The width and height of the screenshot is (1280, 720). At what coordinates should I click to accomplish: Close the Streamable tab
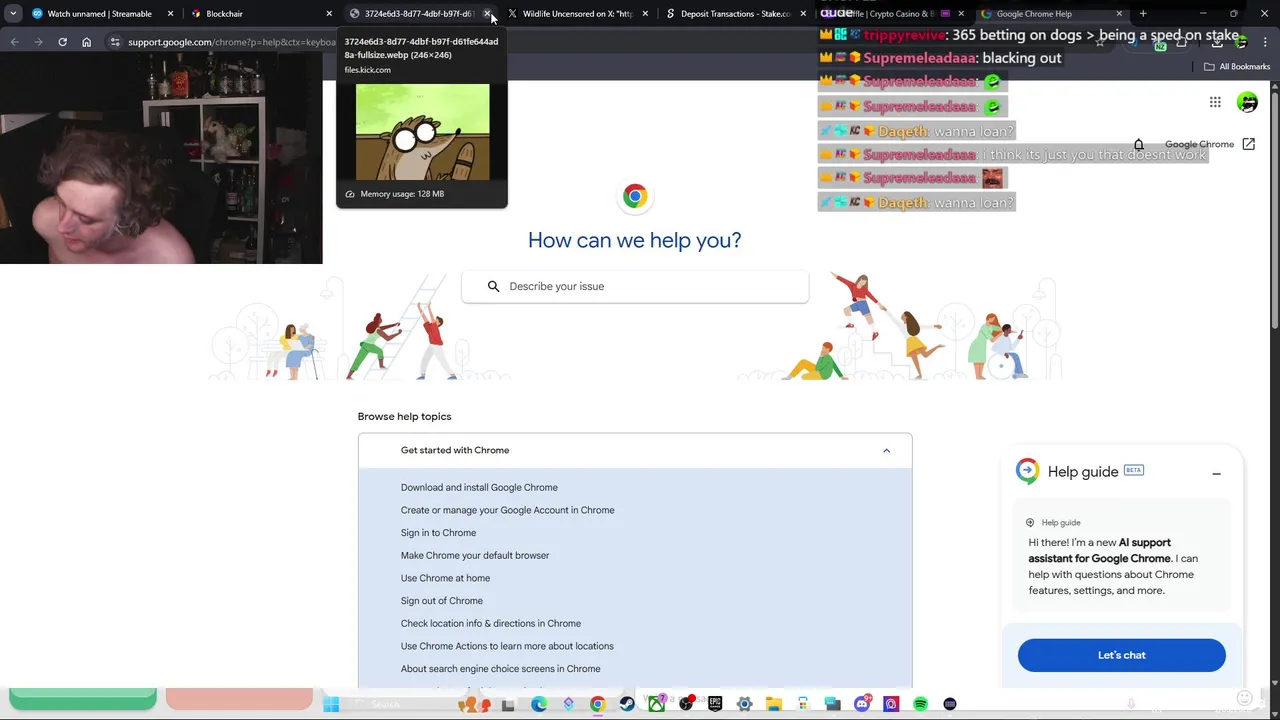pyautogui.click(x=170, y=14)
